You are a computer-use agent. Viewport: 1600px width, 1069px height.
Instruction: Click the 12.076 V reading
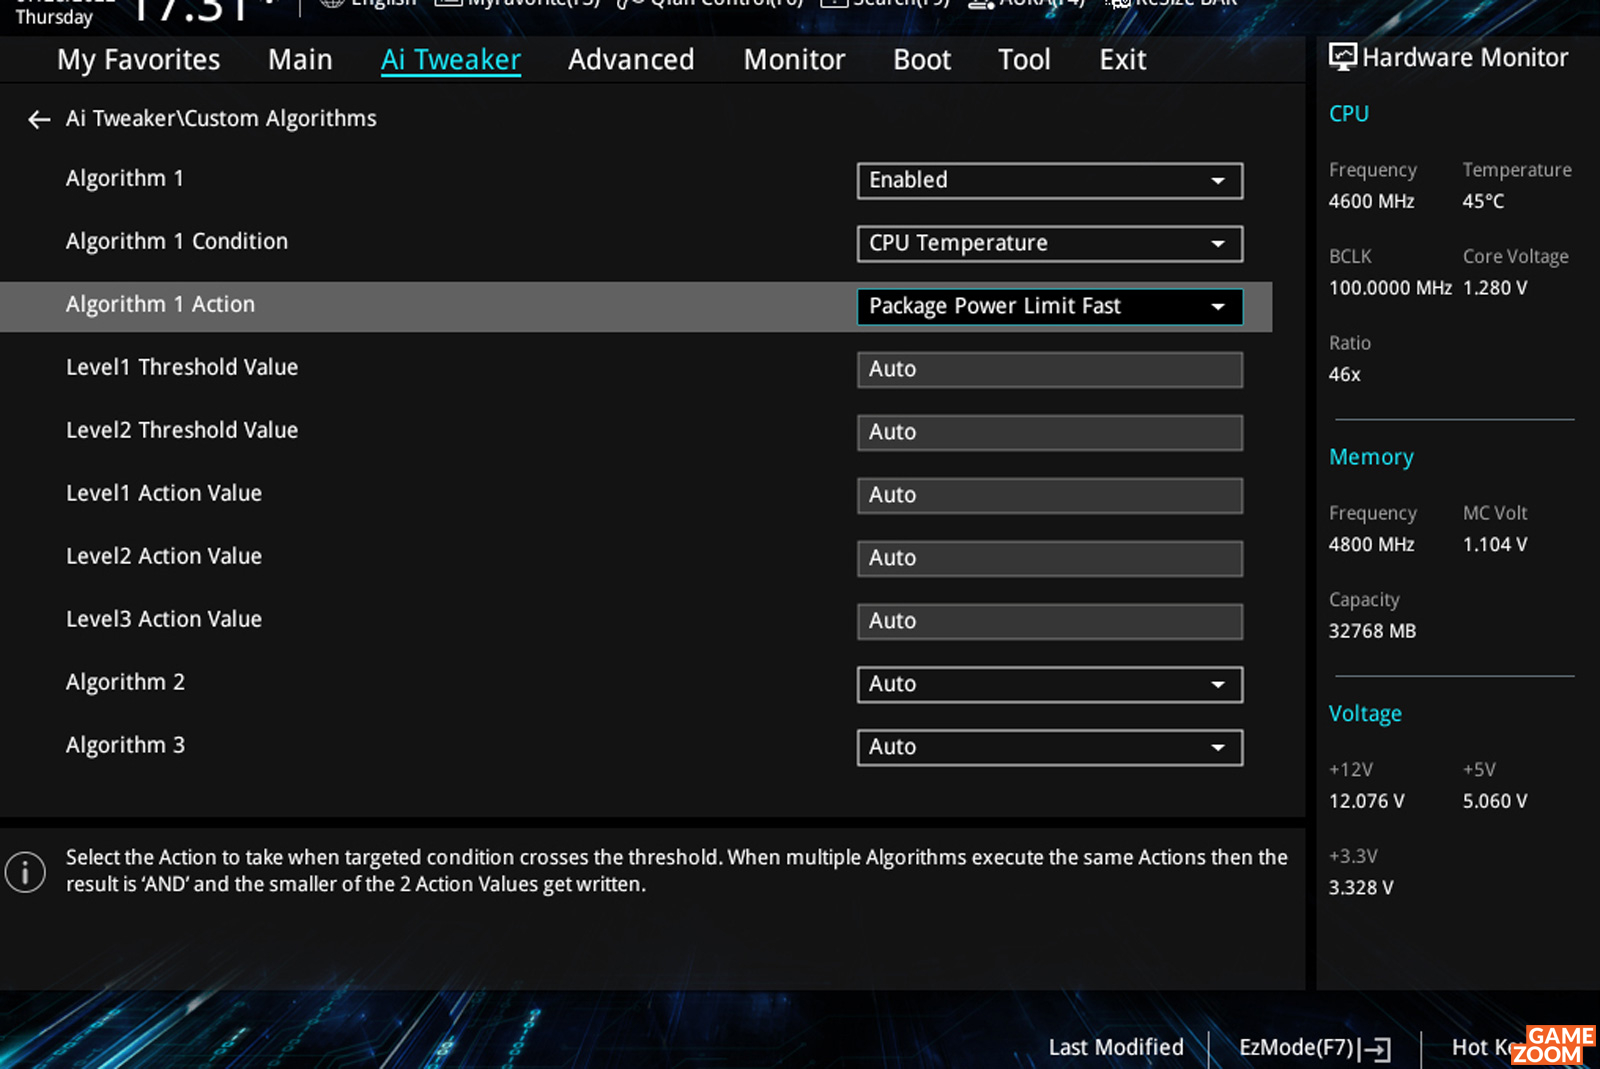click(x=1366, y=802)
